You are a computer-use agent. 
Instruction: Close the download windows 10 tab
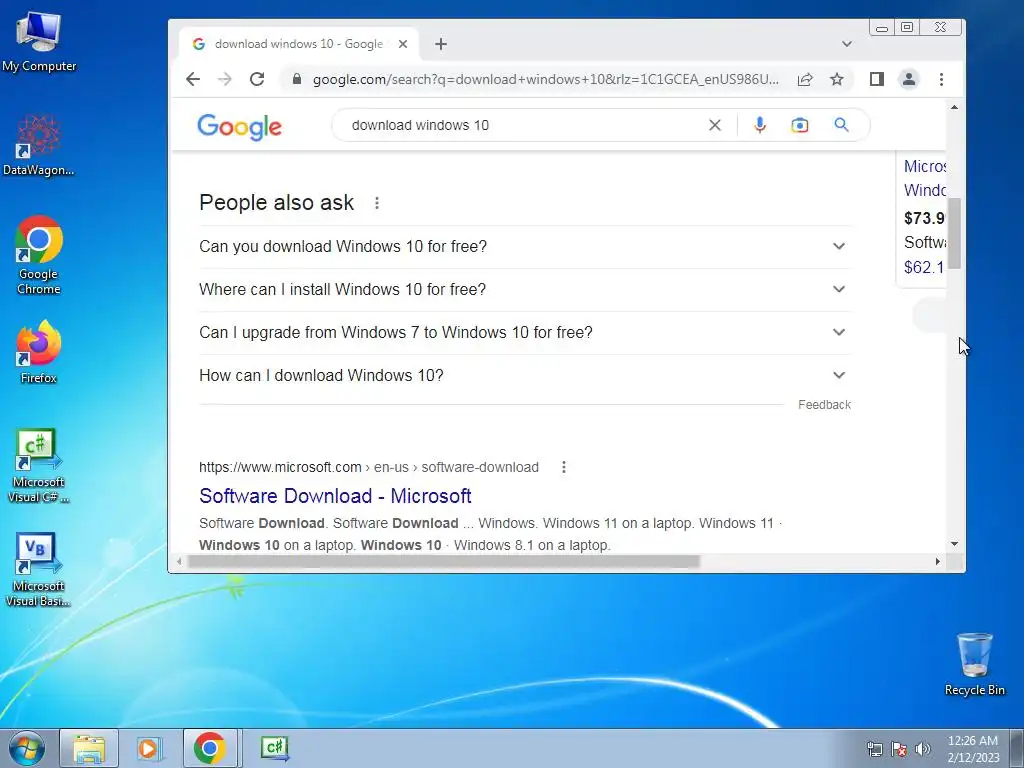tap(403, 44)
